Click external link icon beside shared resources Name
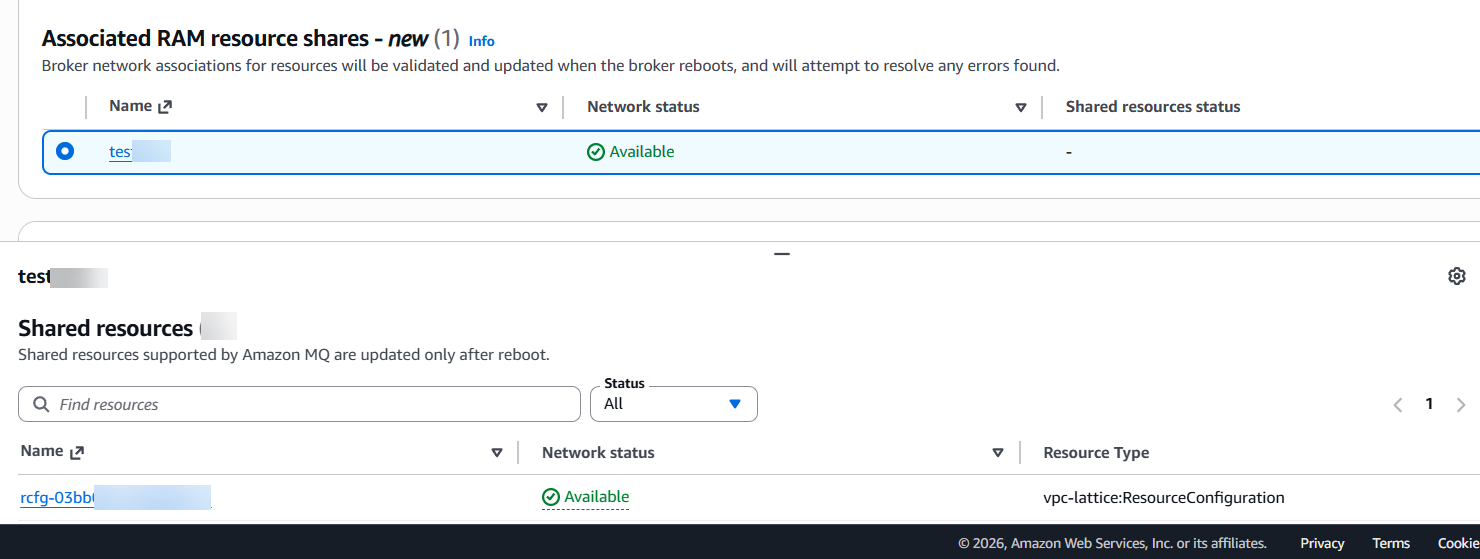This screenshot has height=559, width=1480. click(77, 452)
